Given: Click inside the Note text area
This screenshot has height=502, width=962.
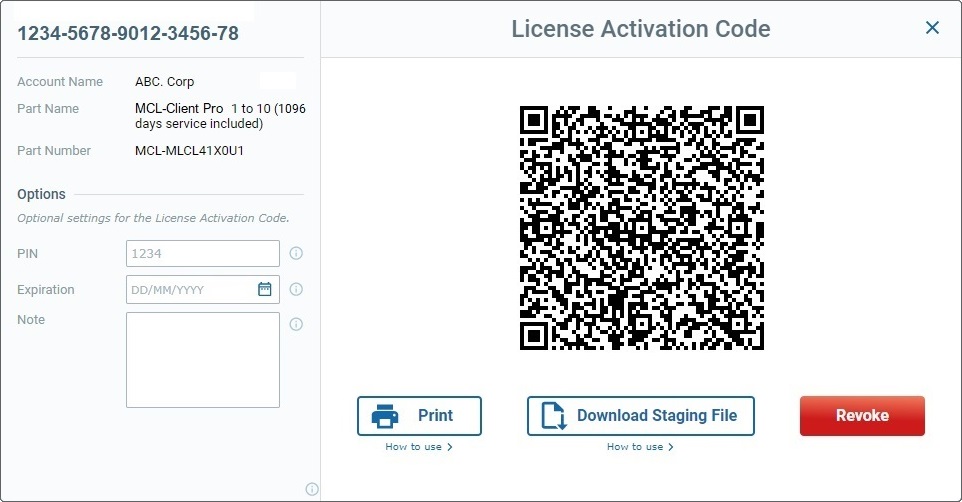Looking at the screenshot, I should pos(202,360).
